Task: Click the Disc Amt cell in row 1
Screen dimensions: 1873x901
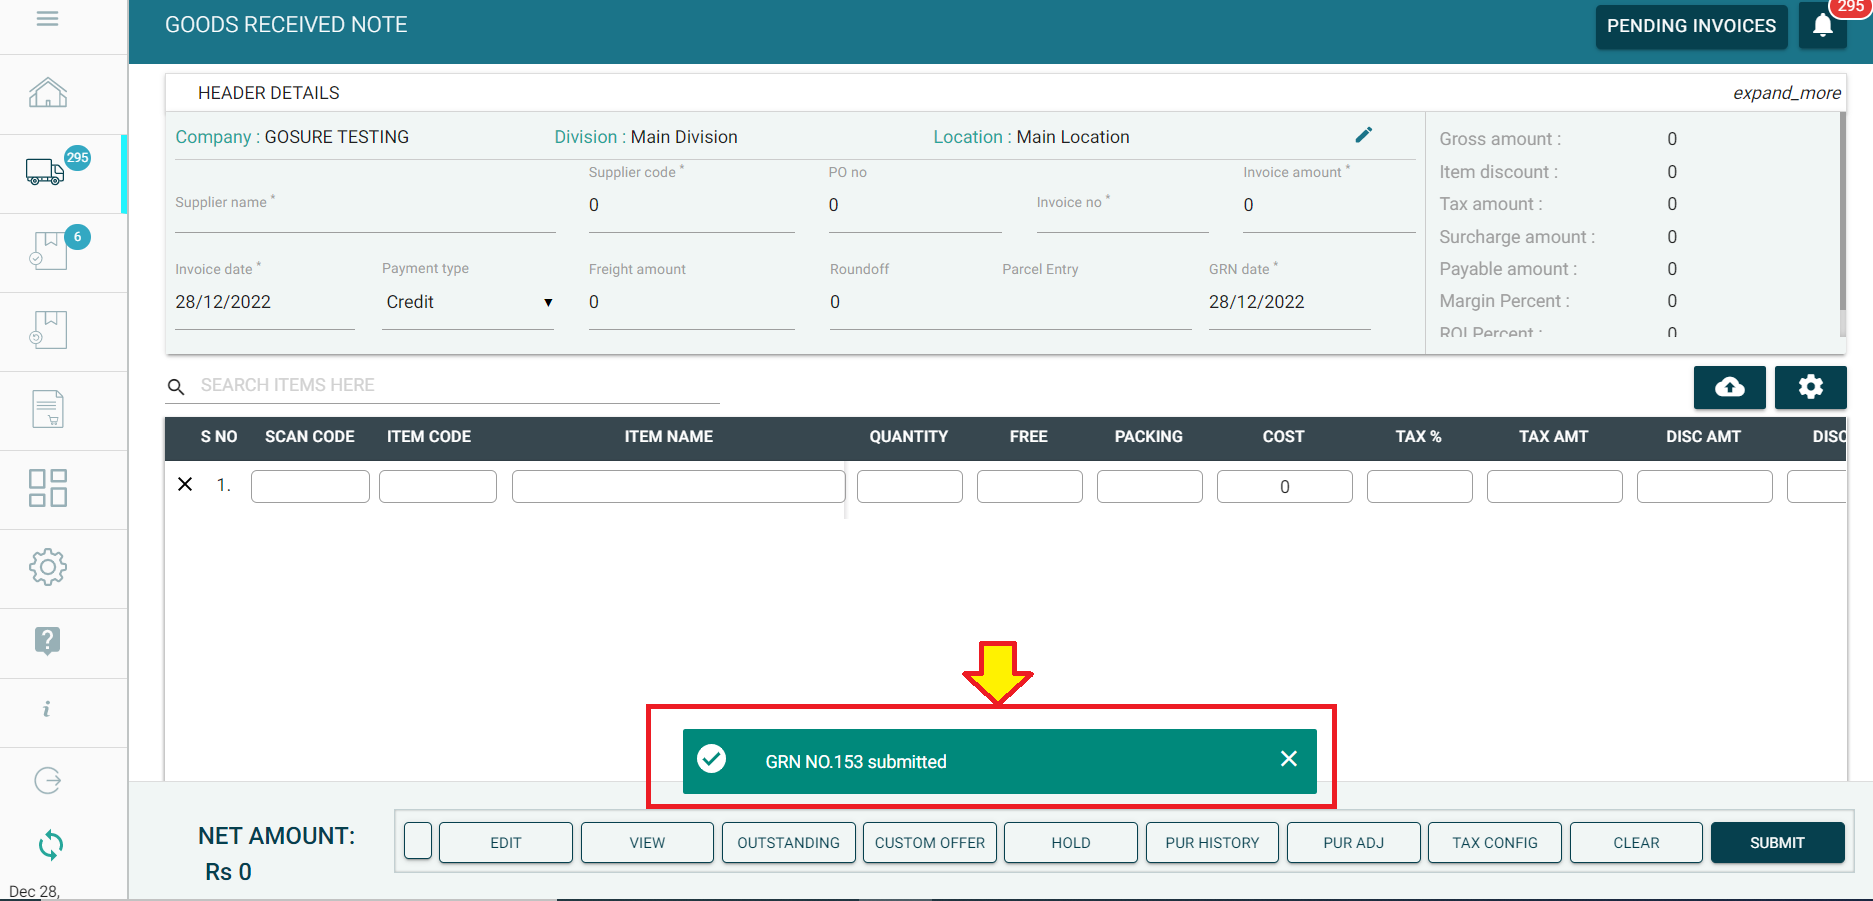Action: point(1705,486)
